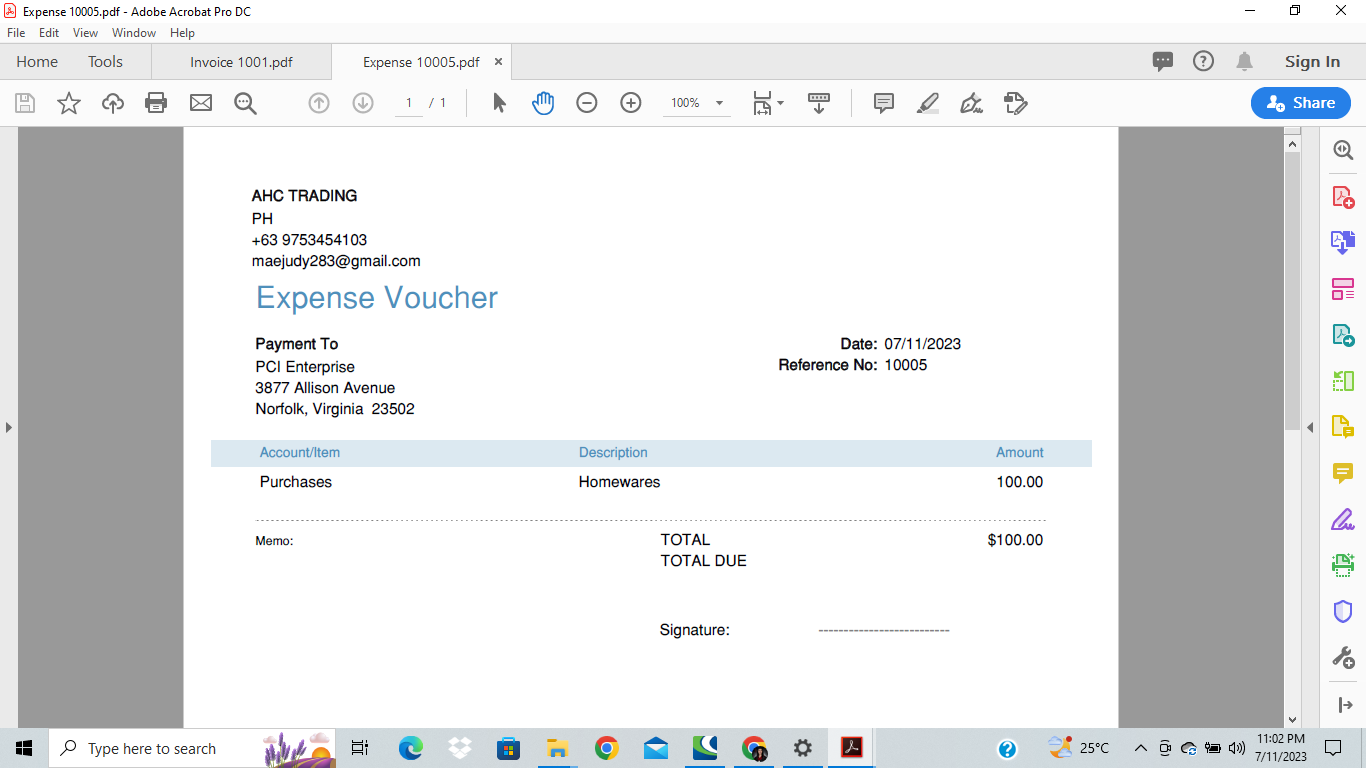
Task: Add the document to starred files
Action: tap(69, 103)
